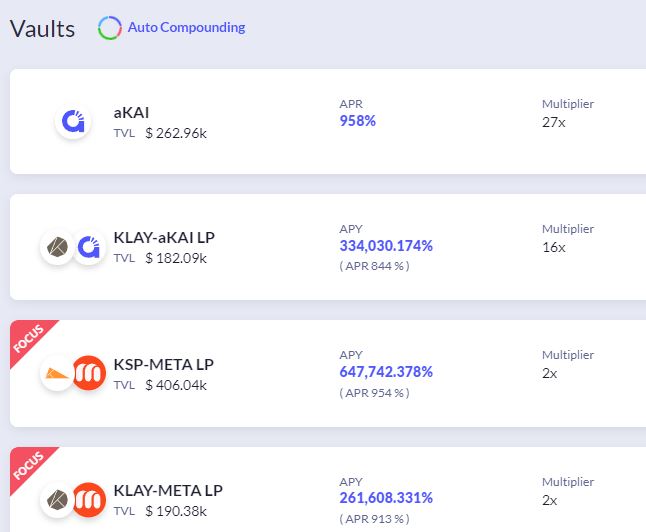This screenshot has width=646, height=532.
Task: Click the Auto Compounding circular icon
Action: point(110,28)
